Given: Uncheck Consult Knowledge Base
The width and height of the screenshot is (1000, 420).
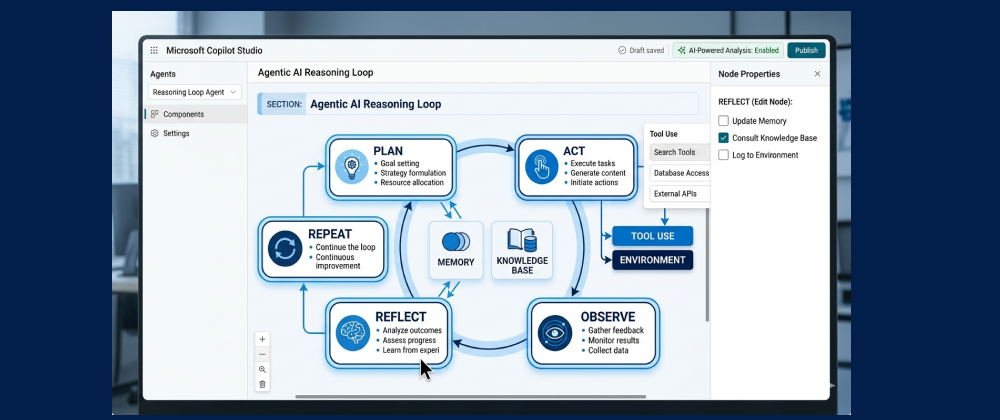Looking at the screenshot, I should [723, 138].
